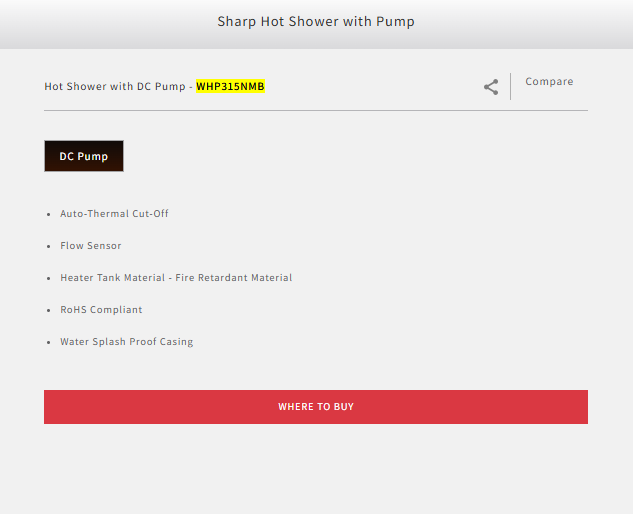Screen dimensions: 633x514
Task: Click the "Fire Retardant Material" phrase
Action: click(x=234, y=278)
